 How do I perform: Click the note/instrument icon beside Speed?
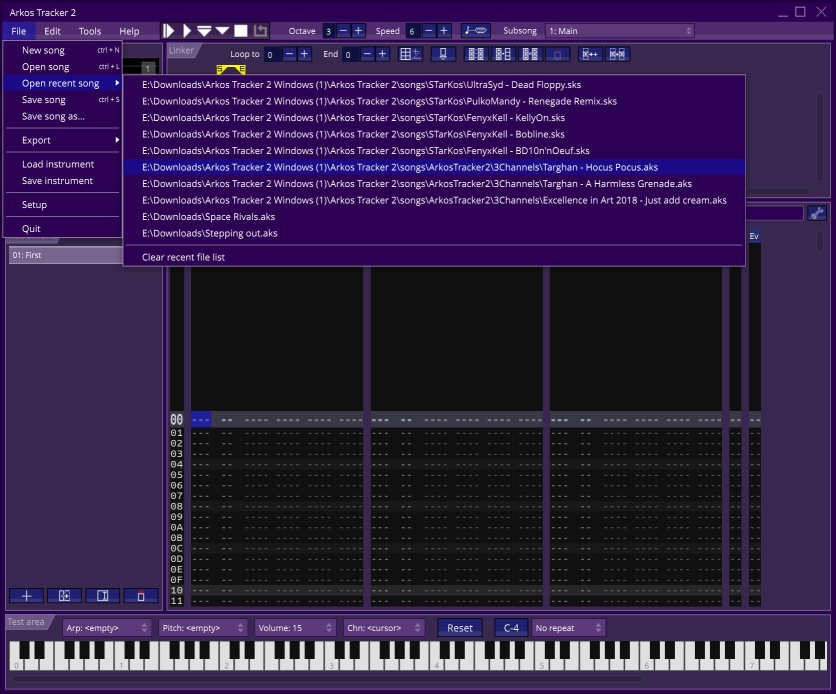(475, 31)
